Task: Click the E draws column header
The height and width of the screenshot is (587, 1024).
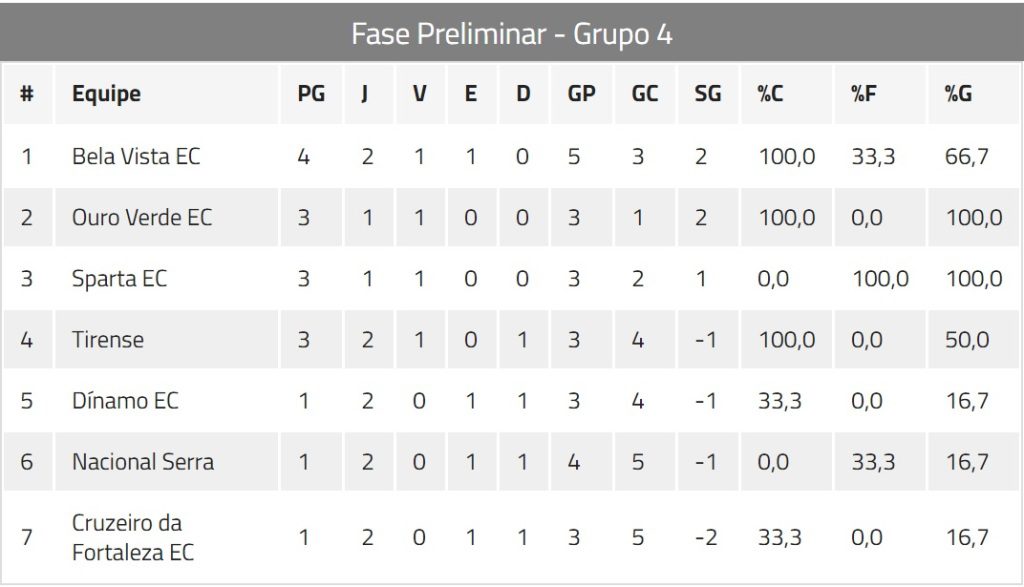Action: click(x=471, y=94)
